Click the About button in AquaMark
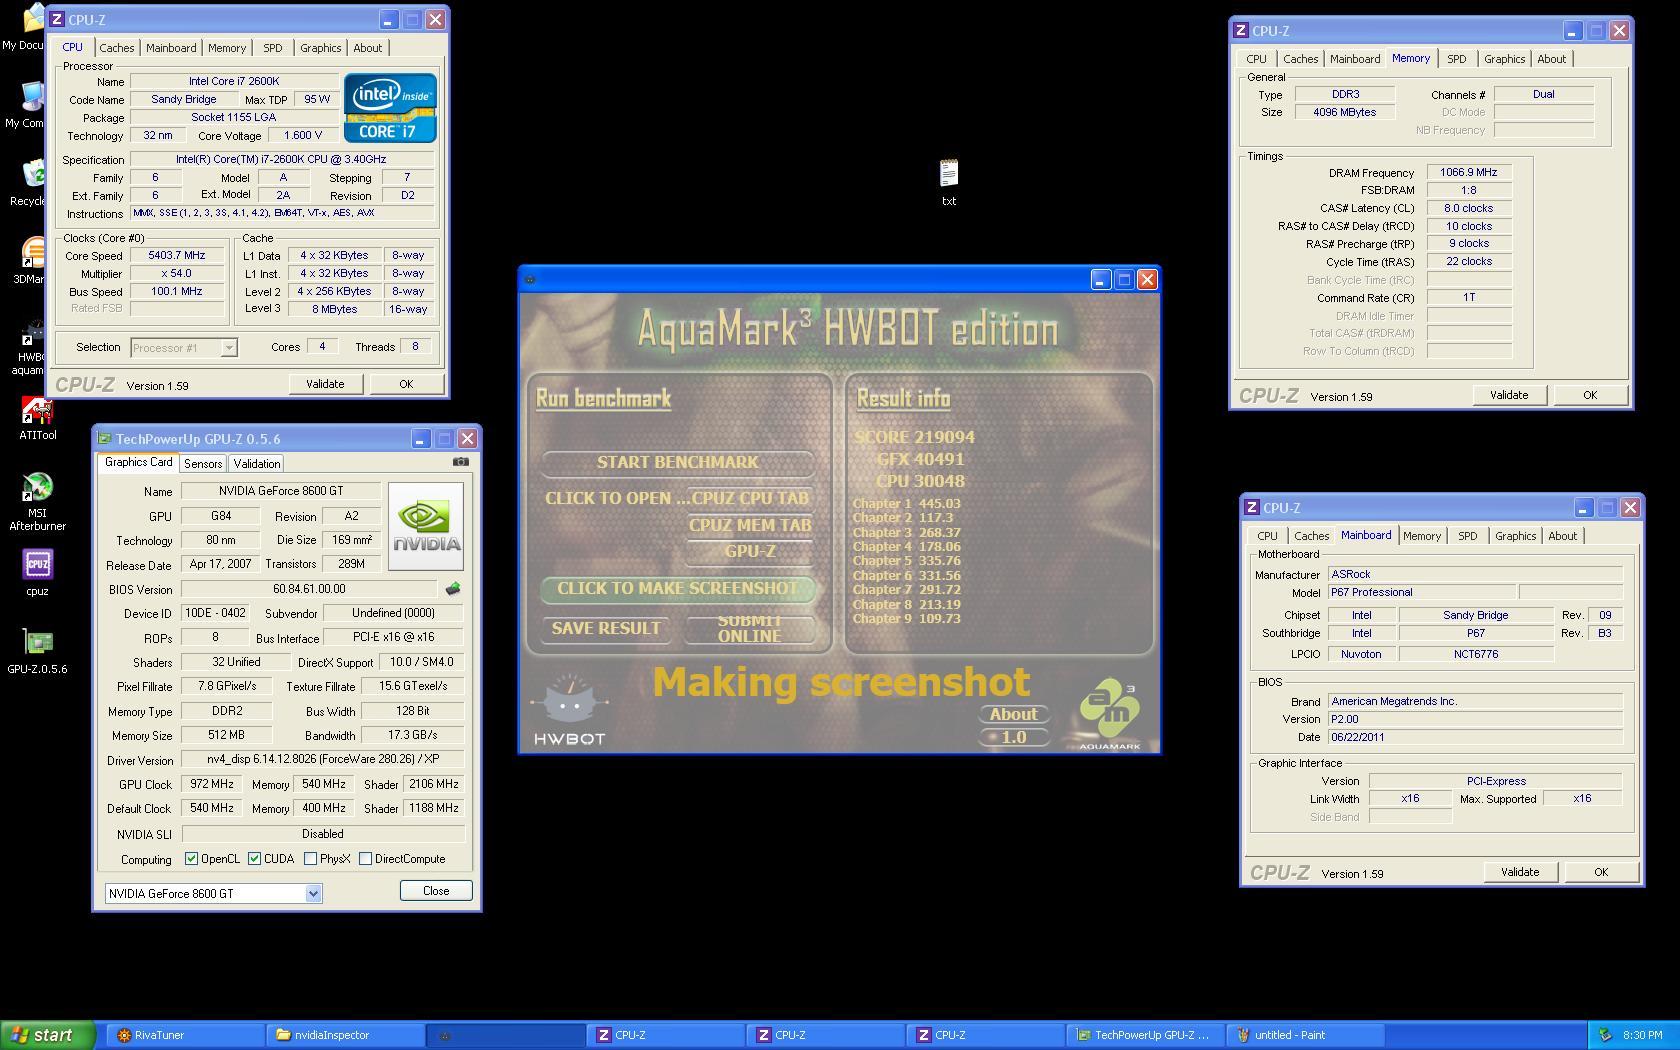This screenshot has width=1680, height=1050. pos(1013,714)
